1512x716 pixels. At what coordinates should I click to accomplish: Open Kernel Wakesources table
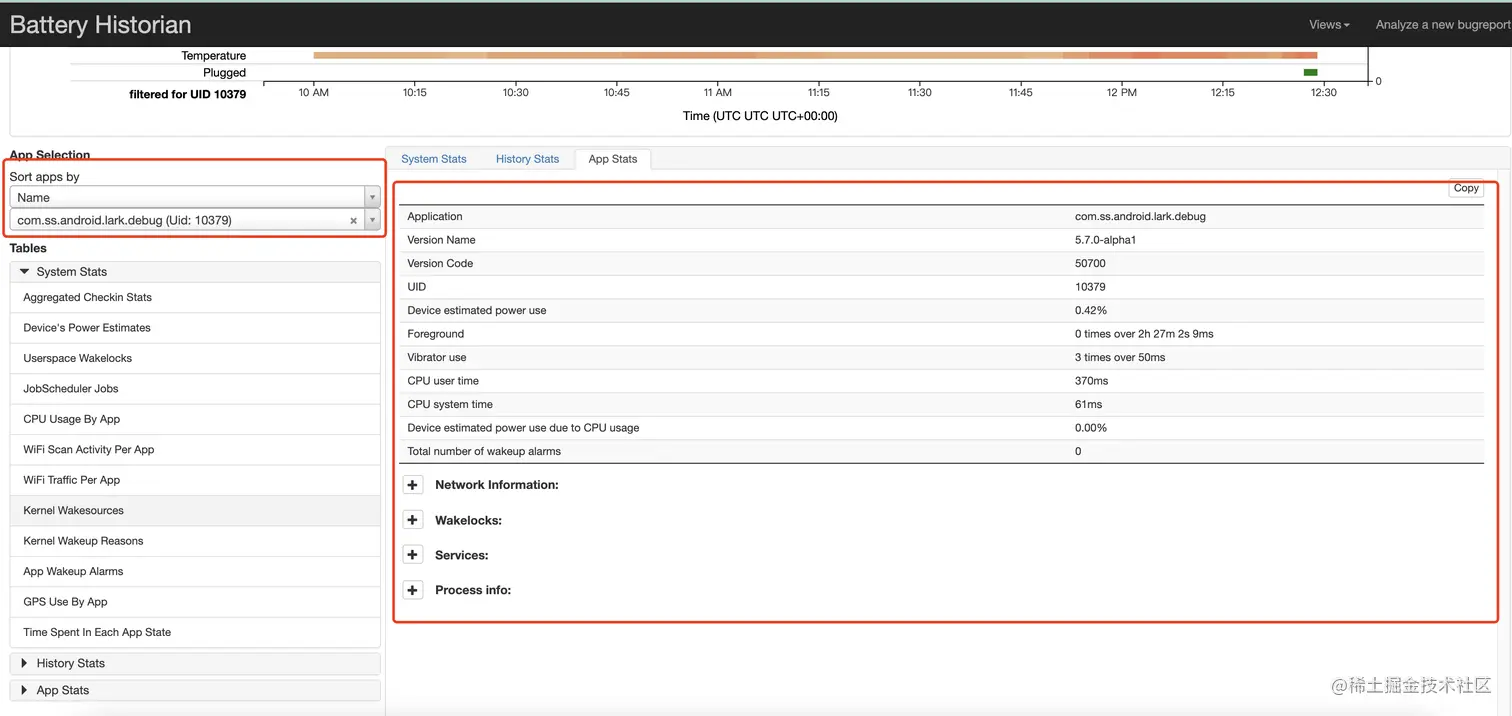coord(195,511)
